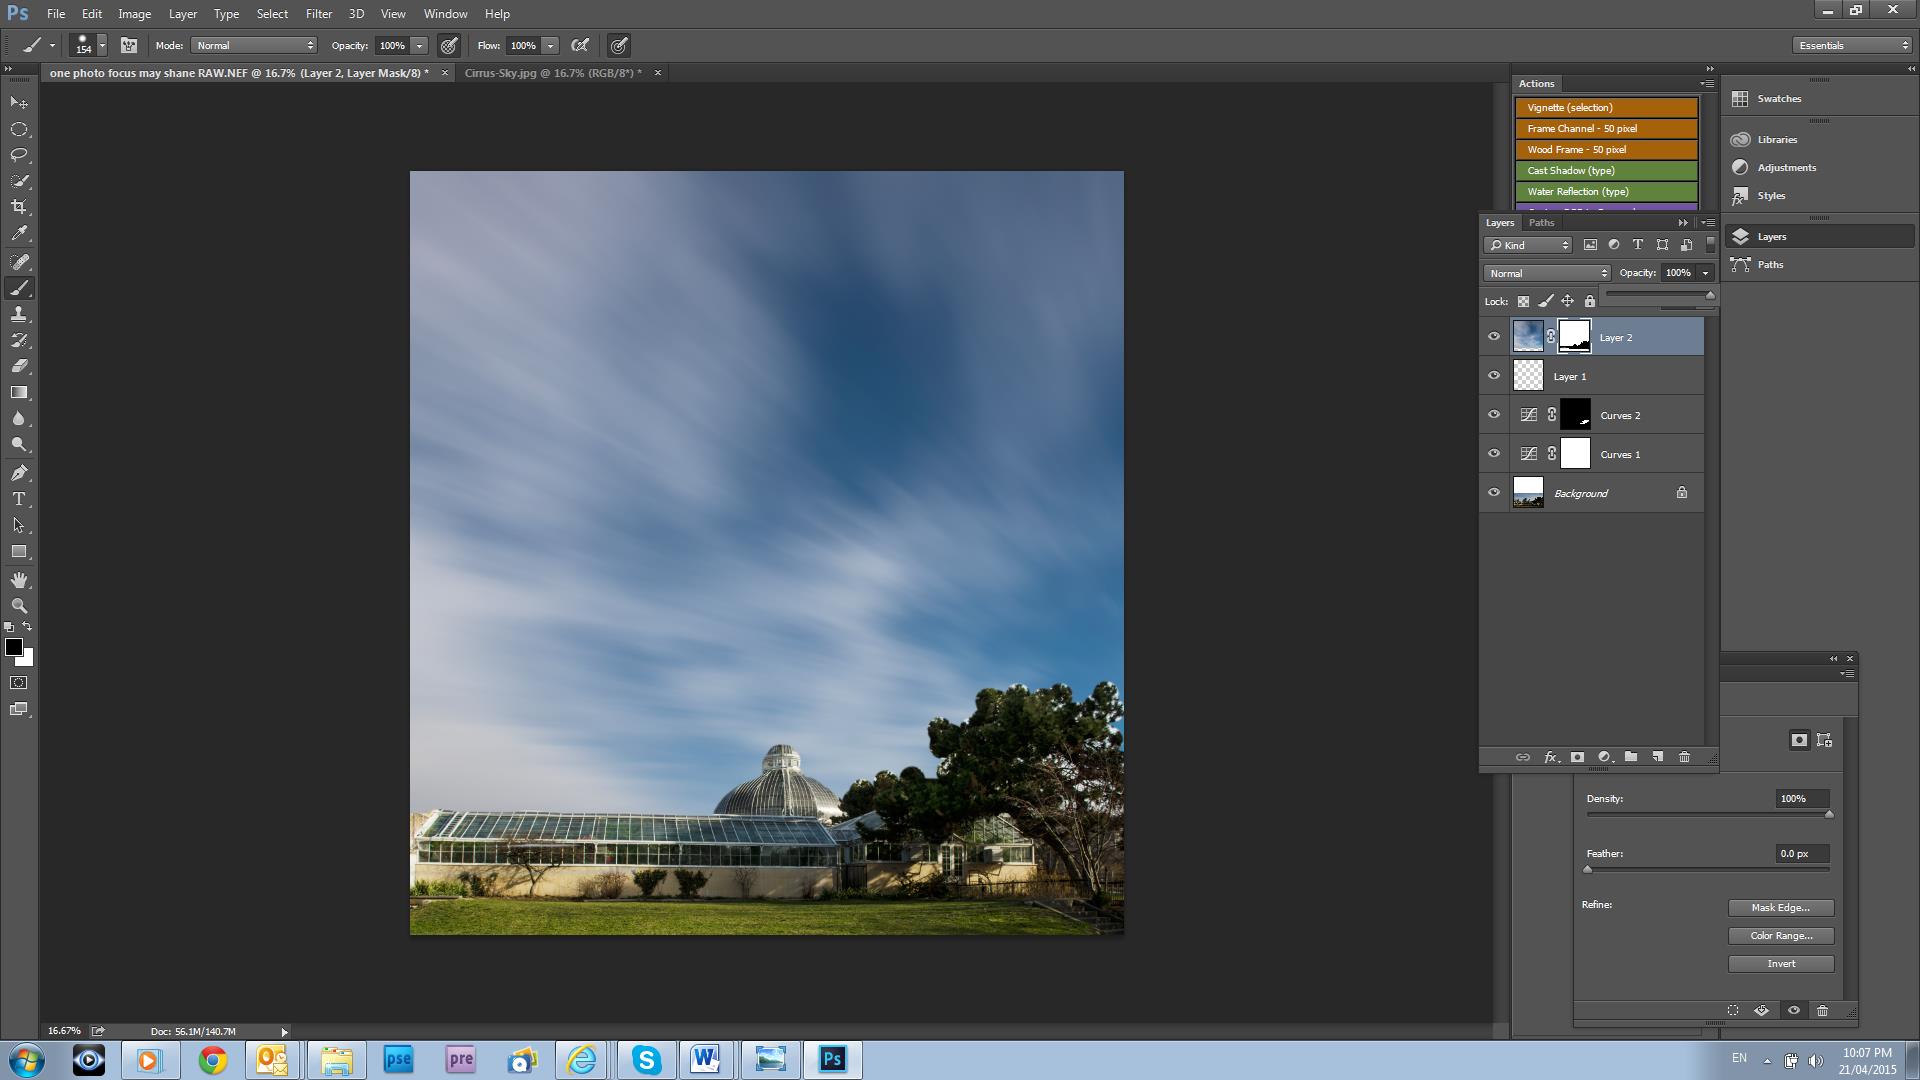Select the Hand tool

19,580
